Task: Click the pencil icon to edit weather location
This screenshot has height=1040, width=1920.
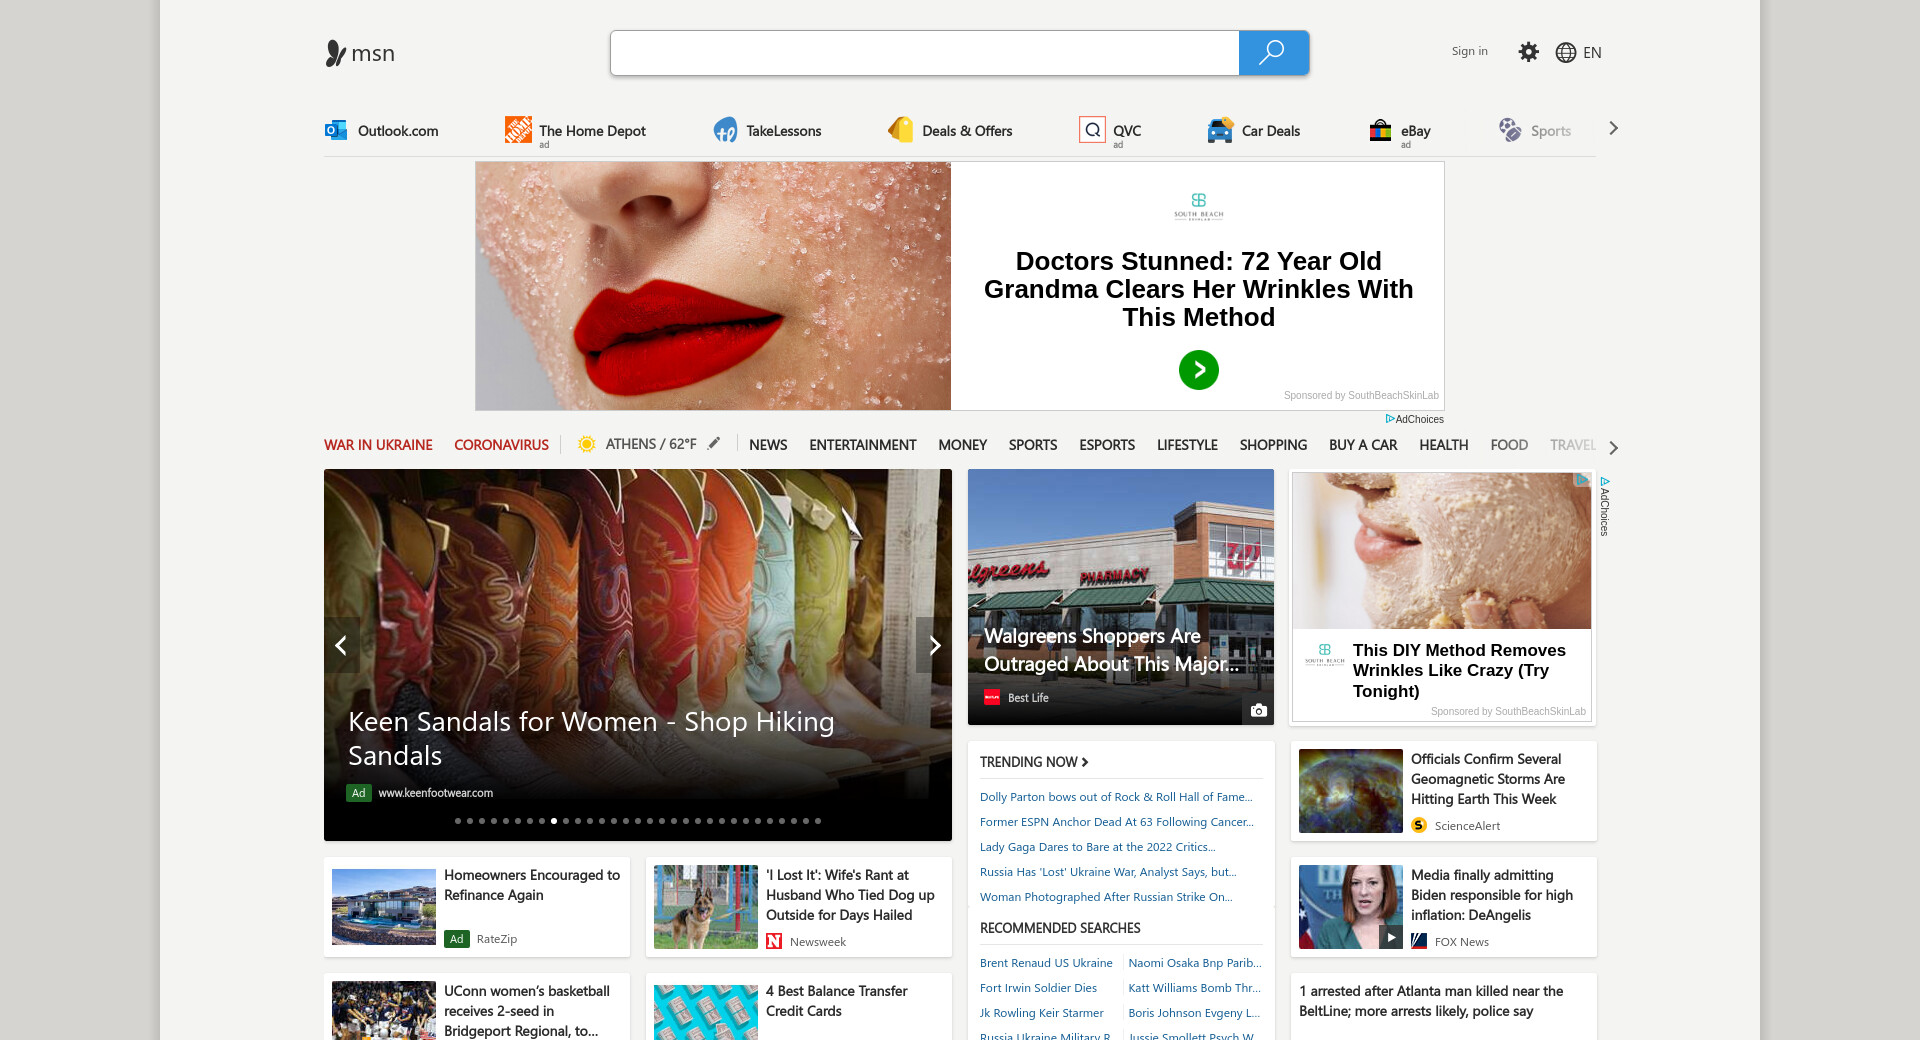Action: tap(714, 444)
